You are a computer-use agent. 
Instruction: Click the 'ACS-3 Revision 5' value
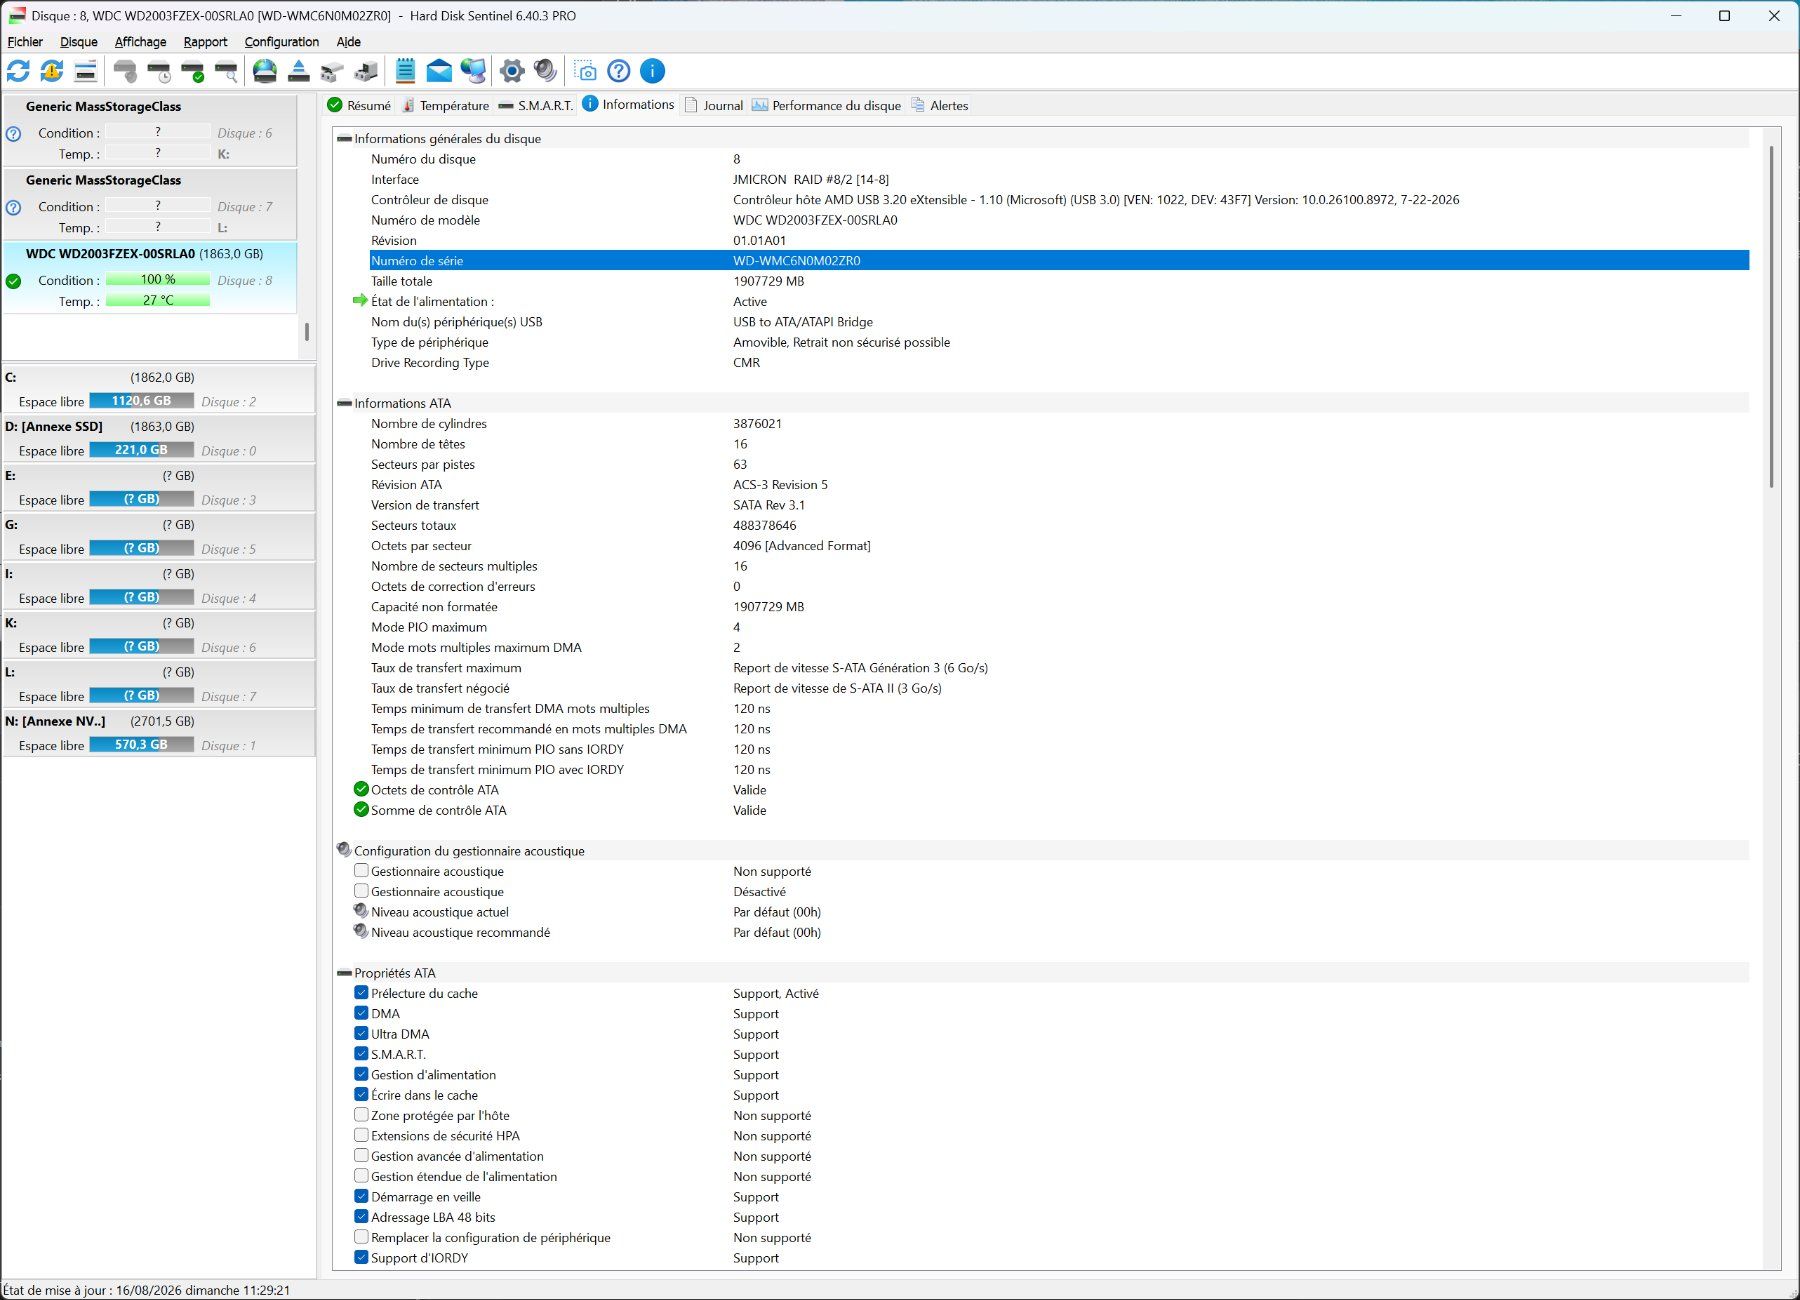(780, 485)
